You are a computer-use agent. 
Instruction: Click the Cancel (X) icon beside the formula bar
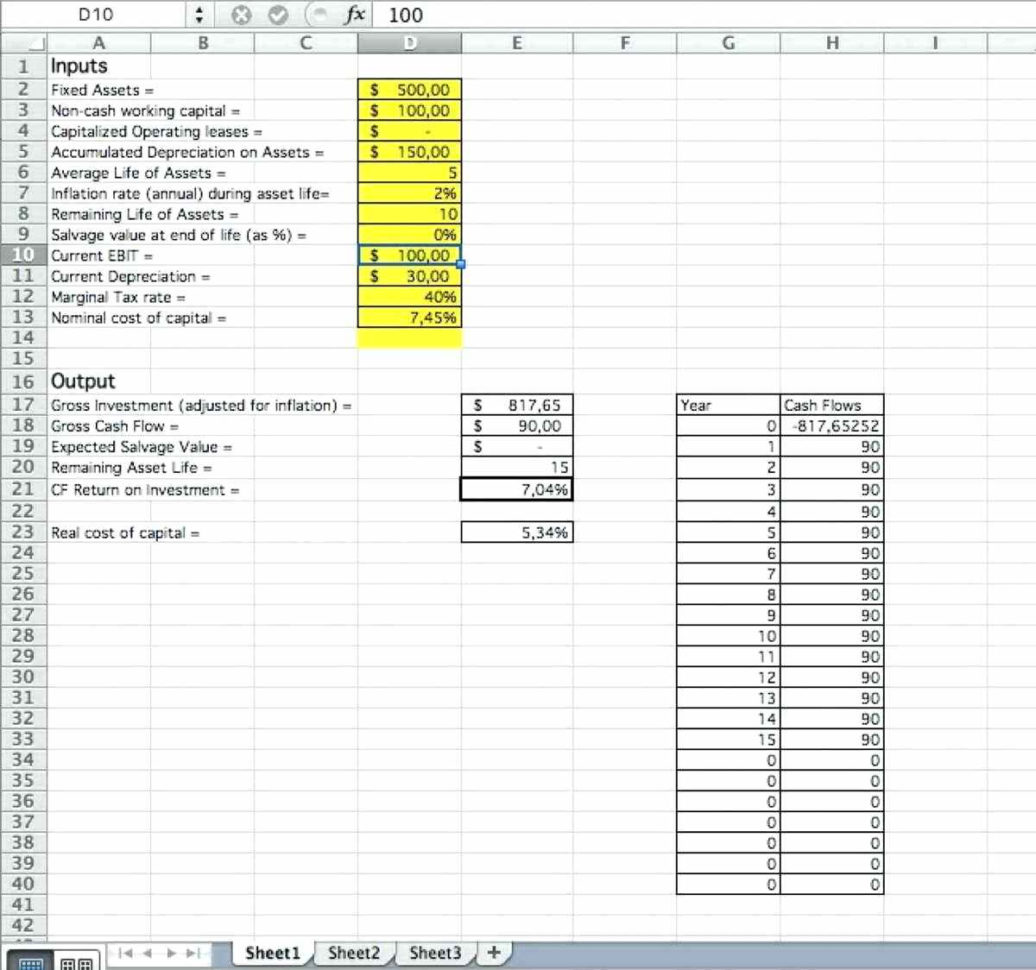240,15
